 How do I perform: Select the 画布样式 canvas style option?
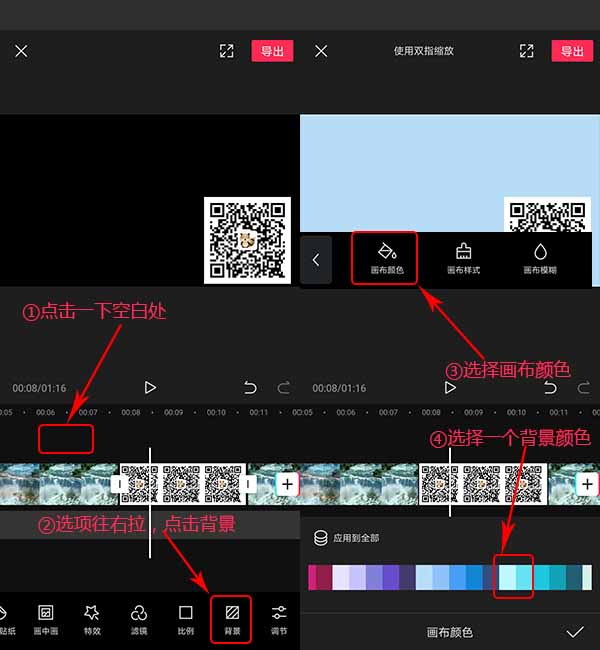click(463, 259)
